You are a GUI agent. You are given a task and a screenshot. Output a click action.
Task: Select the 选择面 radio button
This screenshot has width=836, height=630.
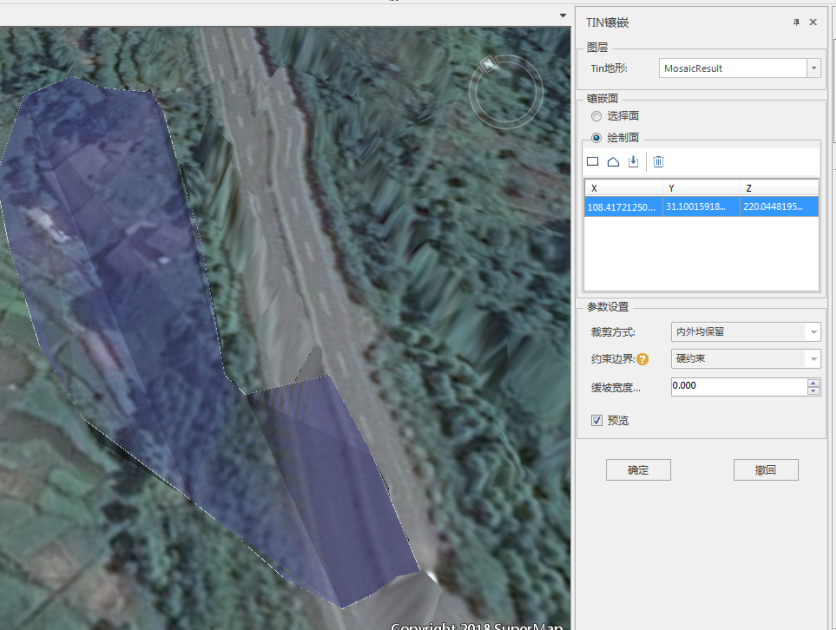[597, 116]
